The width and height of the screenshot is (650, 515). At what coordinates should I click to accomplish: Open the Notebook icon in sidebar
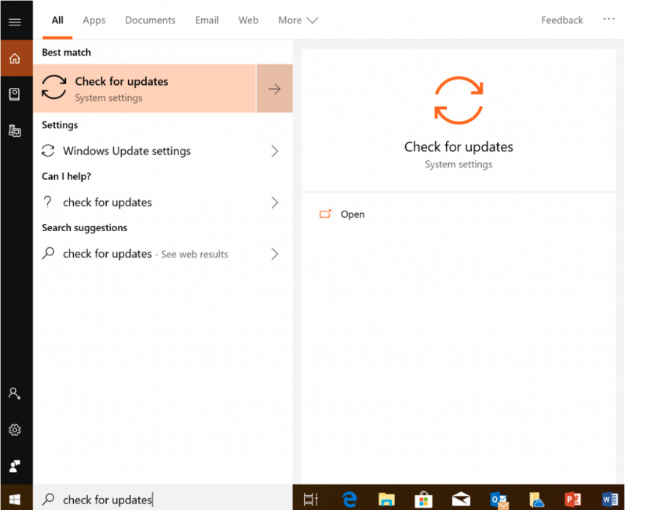click(15, 94)
